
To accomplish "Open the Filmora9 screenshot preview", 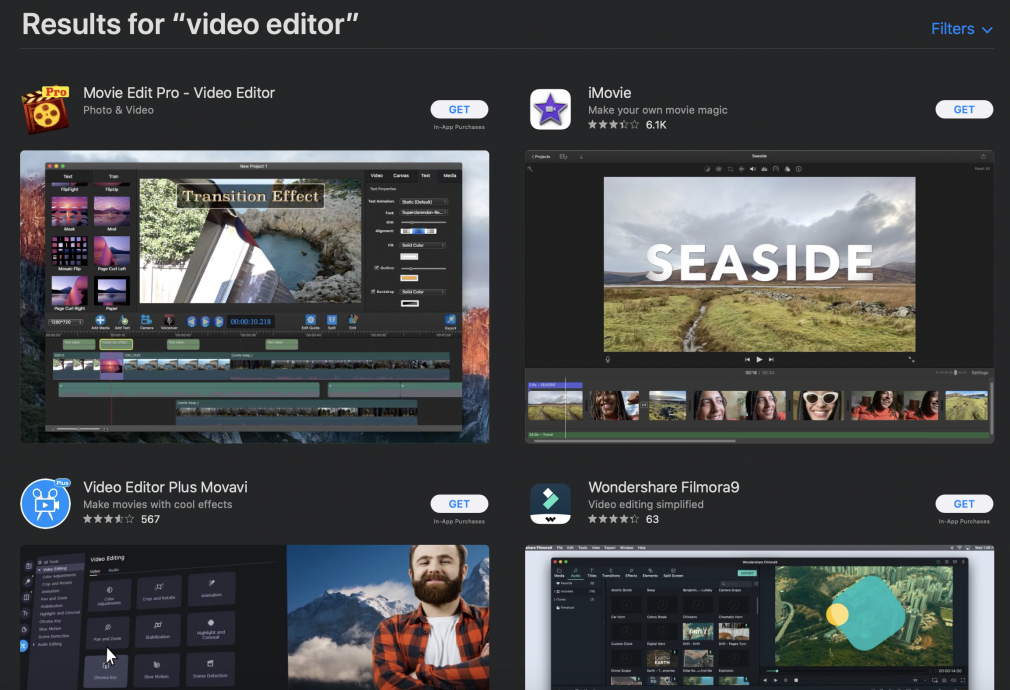I will coord(759,617).
